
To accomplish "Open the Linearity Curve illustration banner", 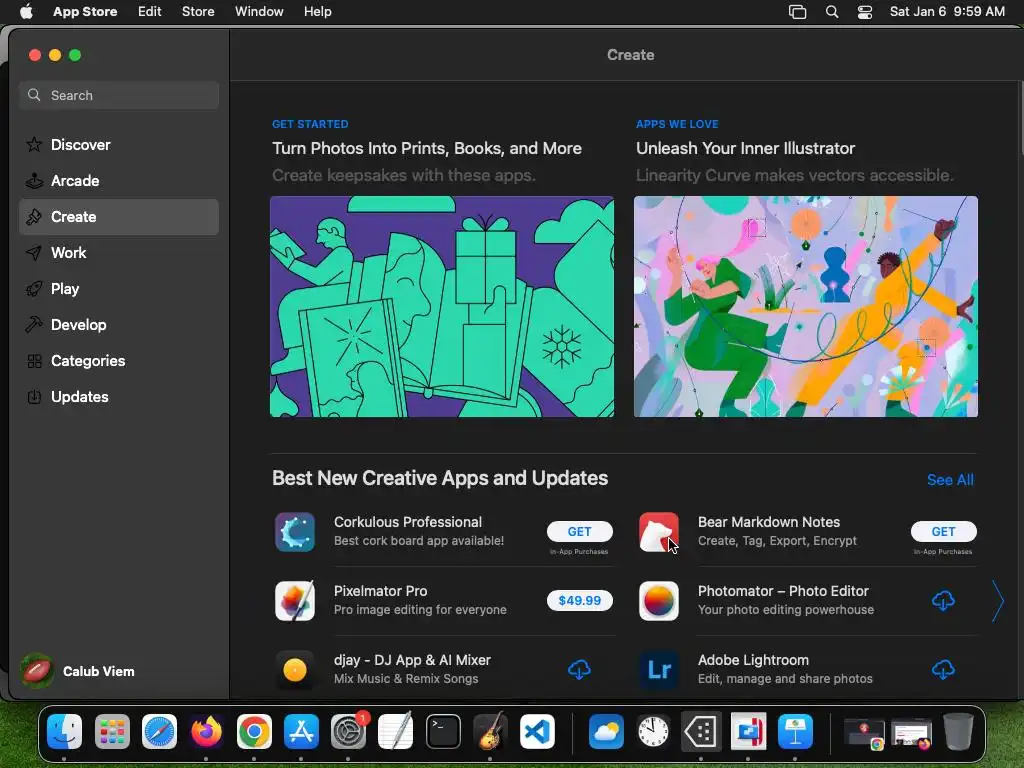I will tap(806, 306).
